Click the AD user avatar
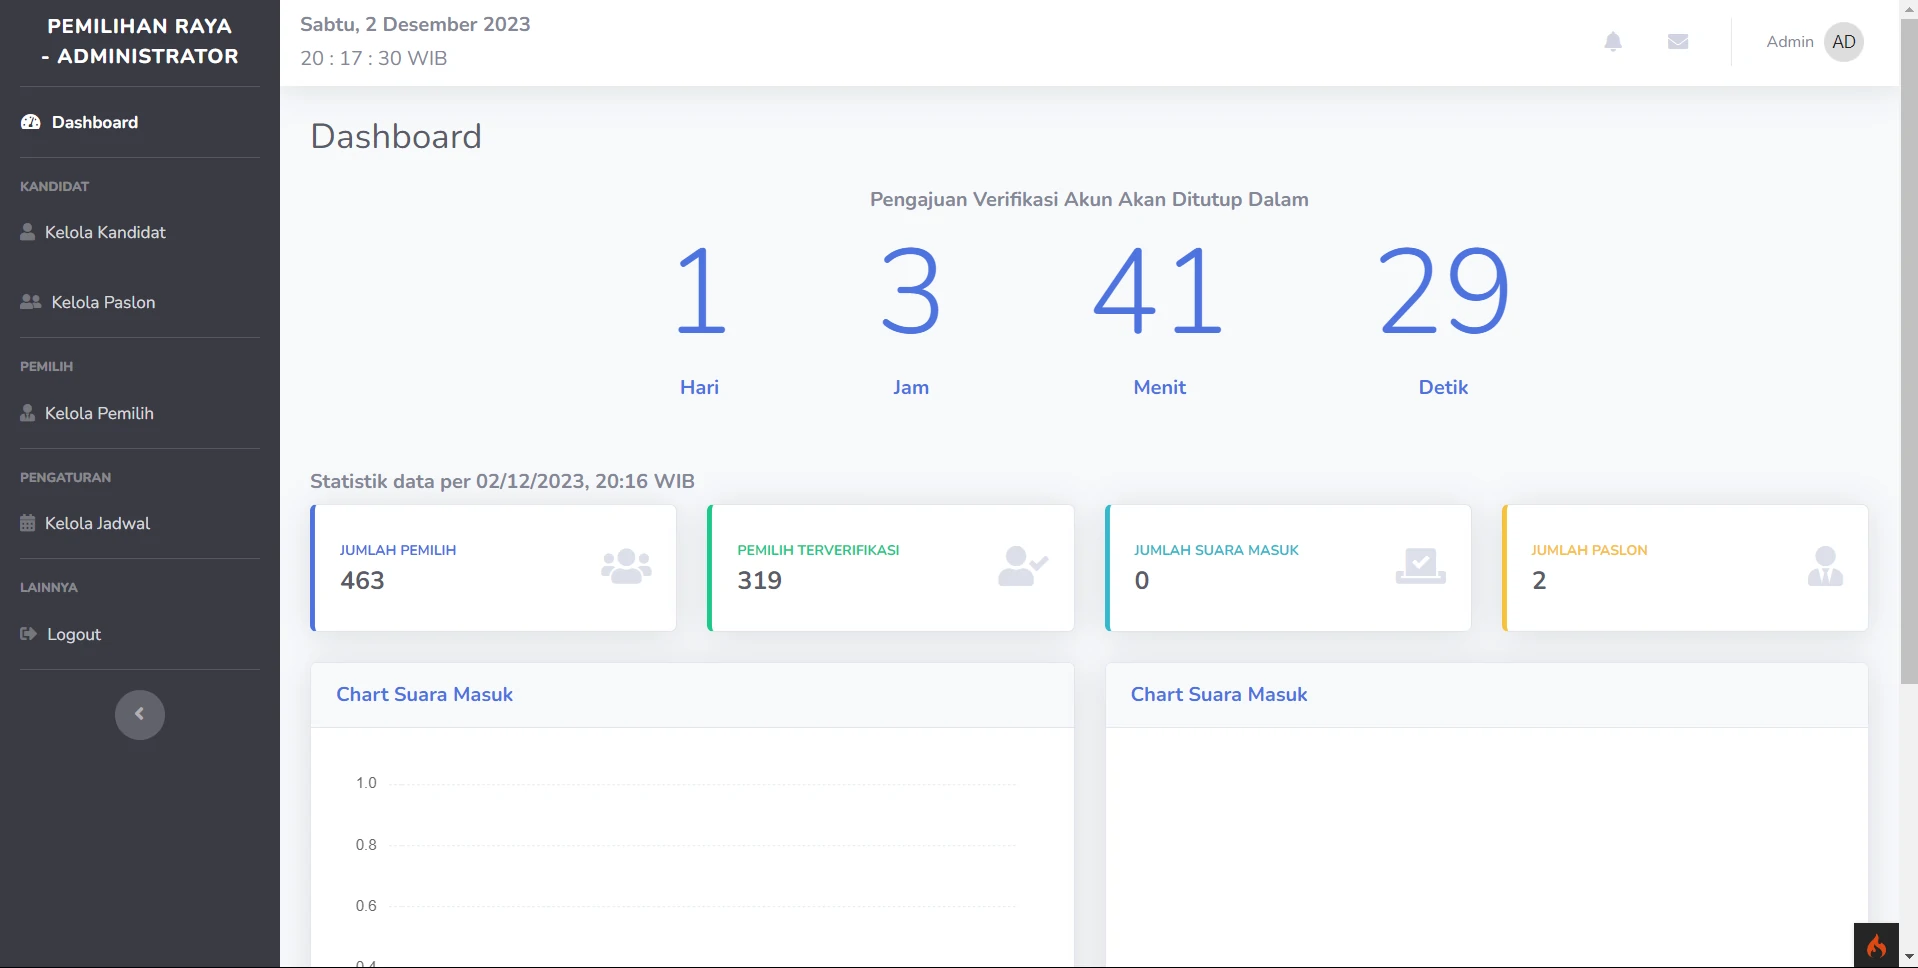The image size is (1918, 968). (x=1843, y=42)
